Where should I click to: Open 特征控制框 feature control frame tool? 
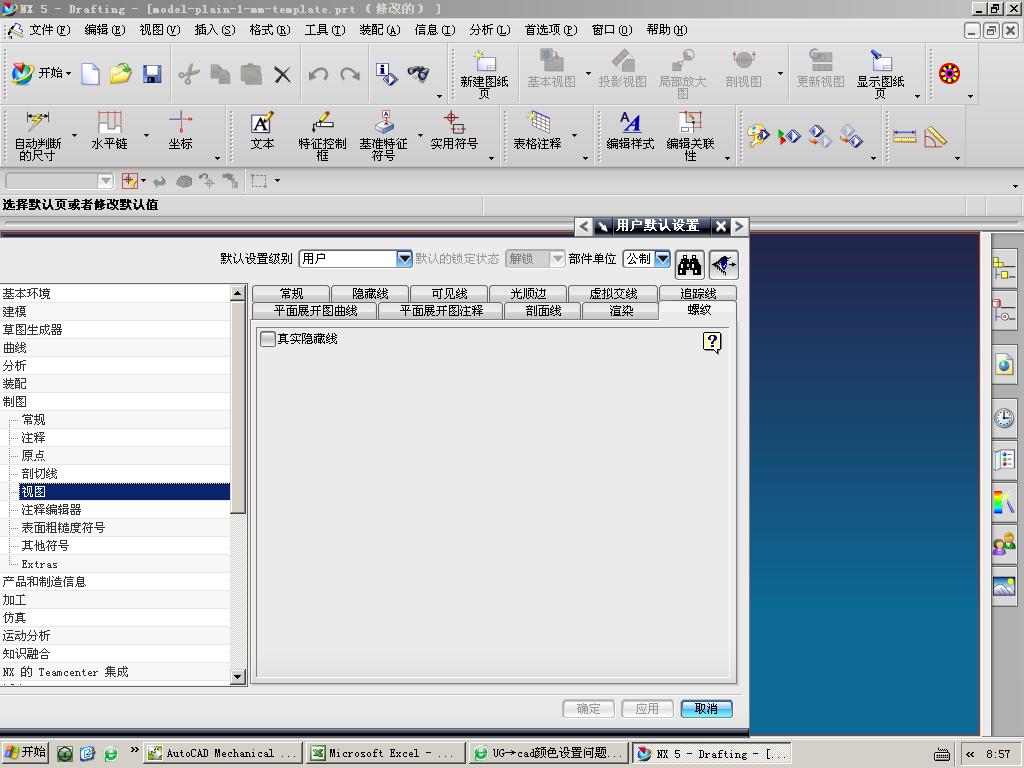(322, 136)
